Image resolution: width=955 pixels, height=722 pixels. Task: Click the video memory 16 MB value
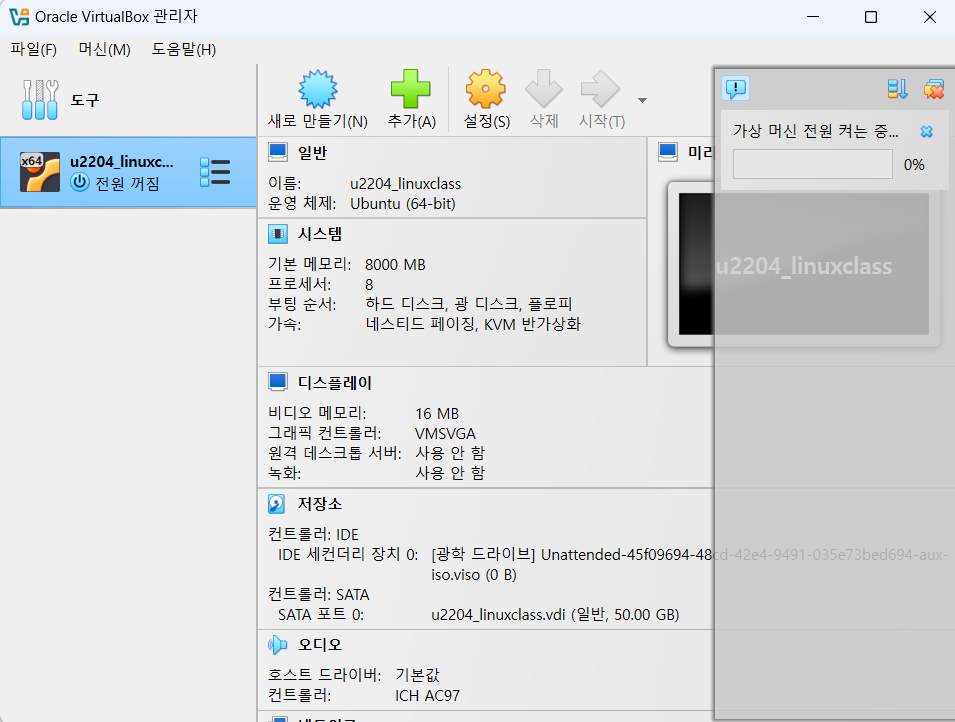point(437,414)
